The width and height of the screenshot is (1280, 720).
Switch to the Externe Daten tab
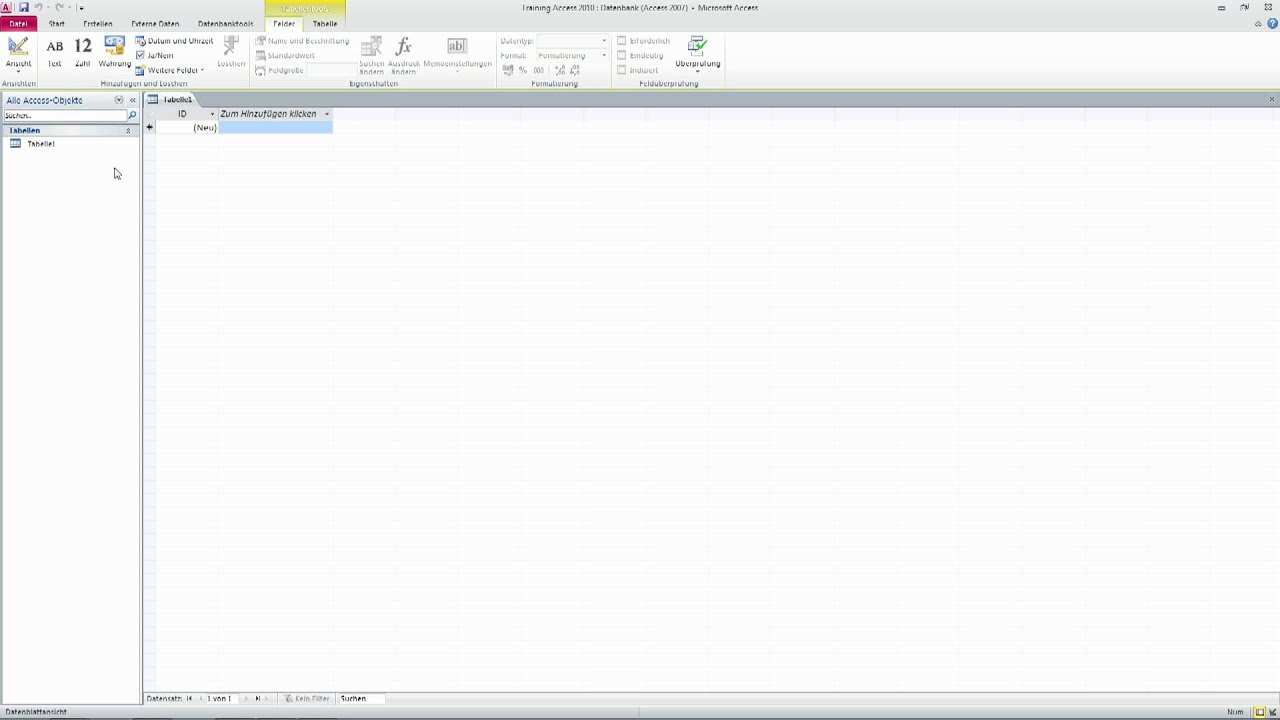pos(155,23)
